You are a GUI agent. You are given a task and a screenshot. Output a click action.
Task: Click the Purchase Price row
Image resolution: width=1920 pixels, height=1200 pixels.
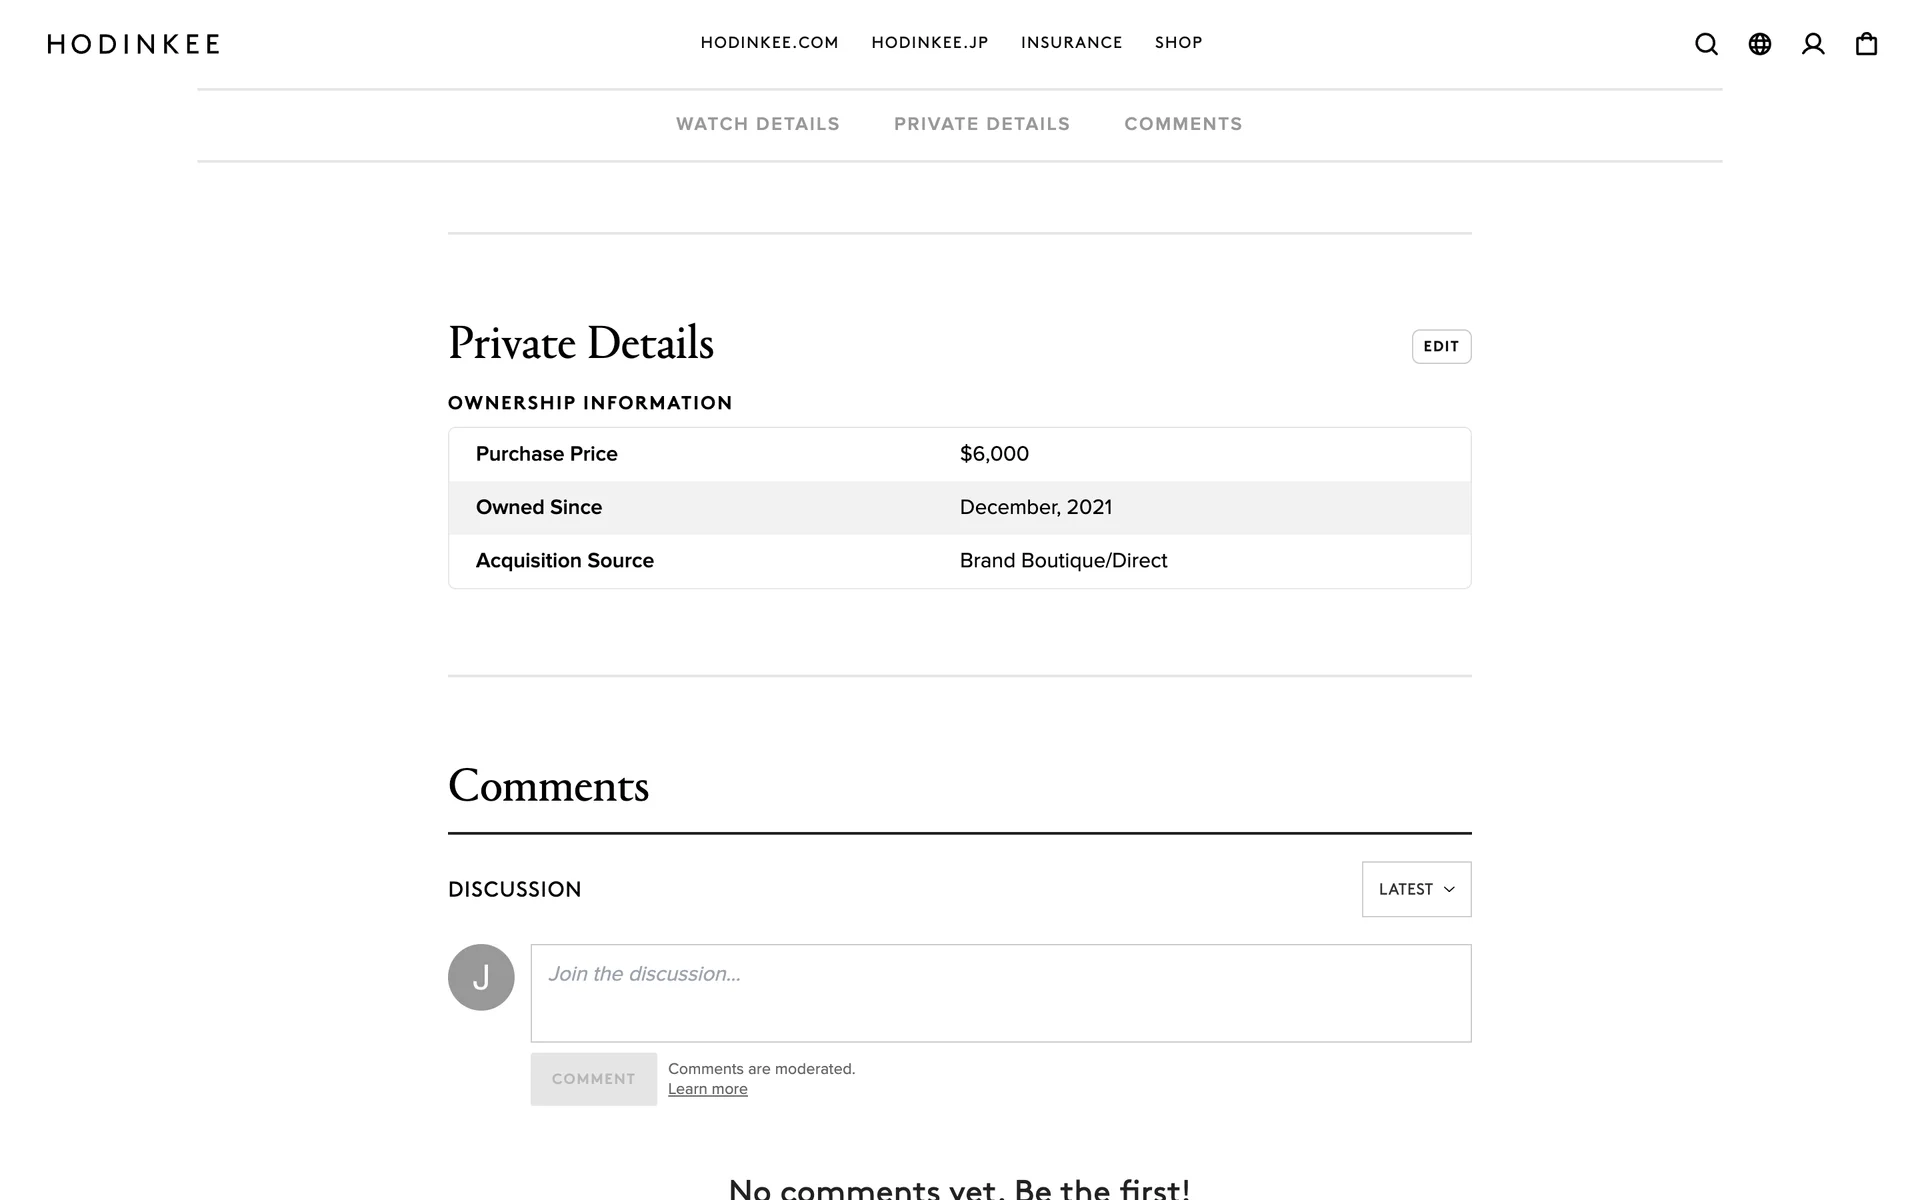click(959, 454)
